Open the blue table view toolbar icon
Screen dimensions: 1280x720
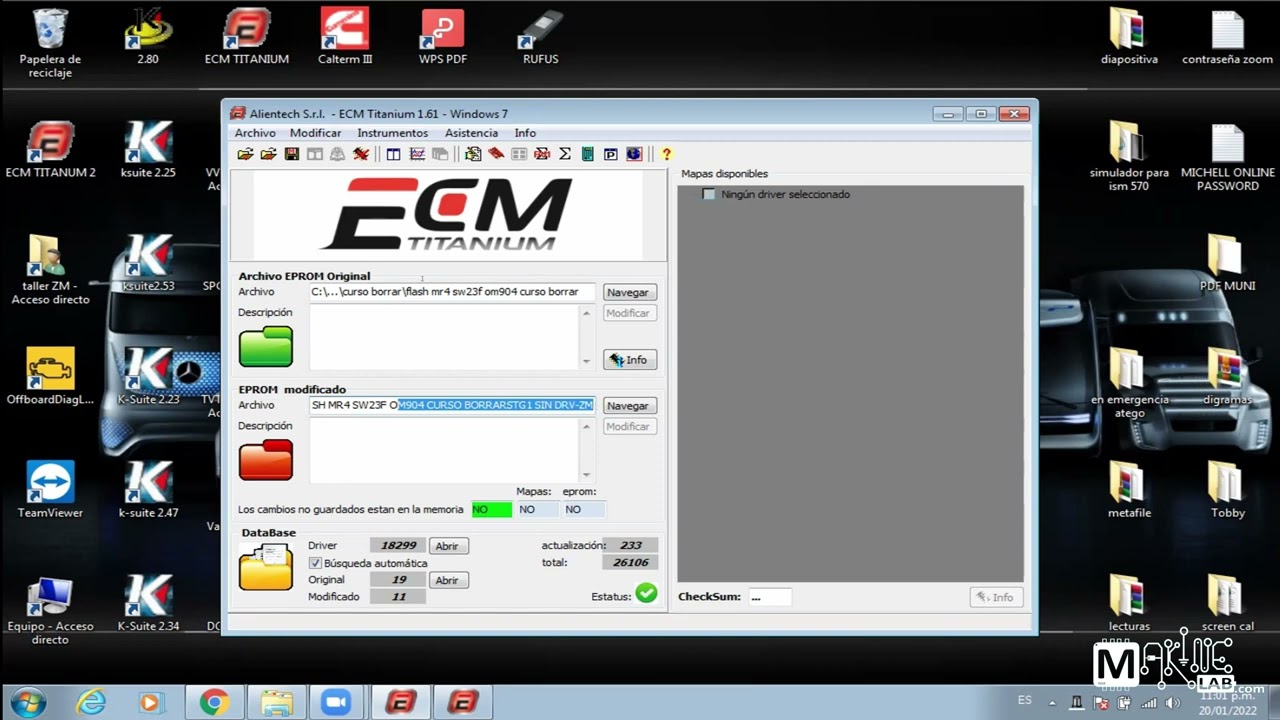coord(393,154)
